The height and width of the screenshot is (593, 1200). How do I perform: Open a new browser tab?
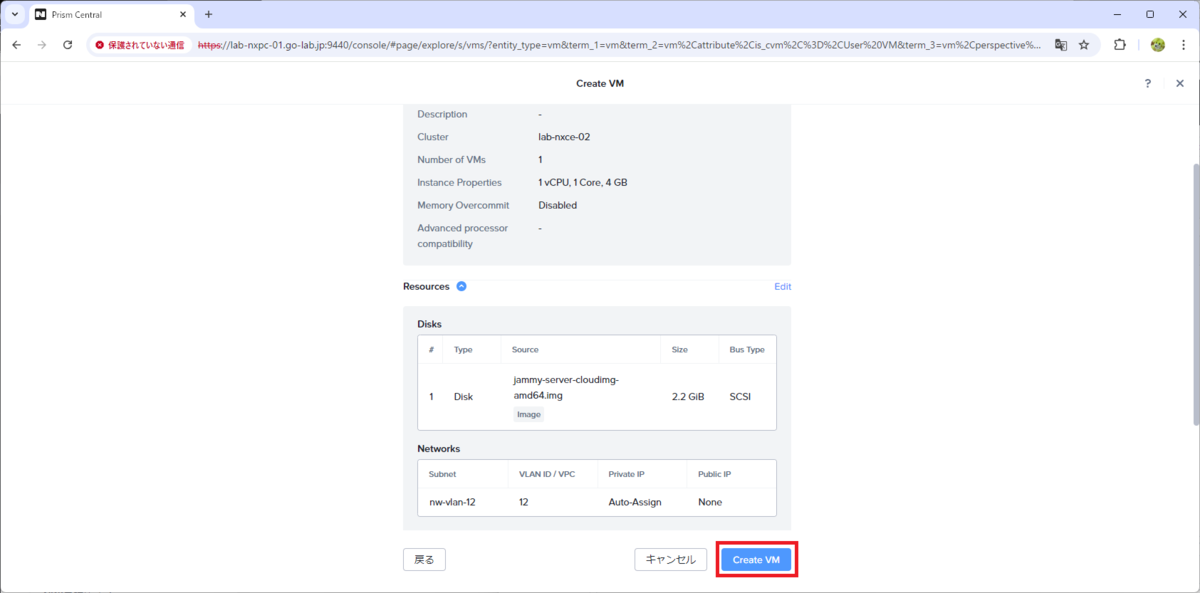(208, 14)
